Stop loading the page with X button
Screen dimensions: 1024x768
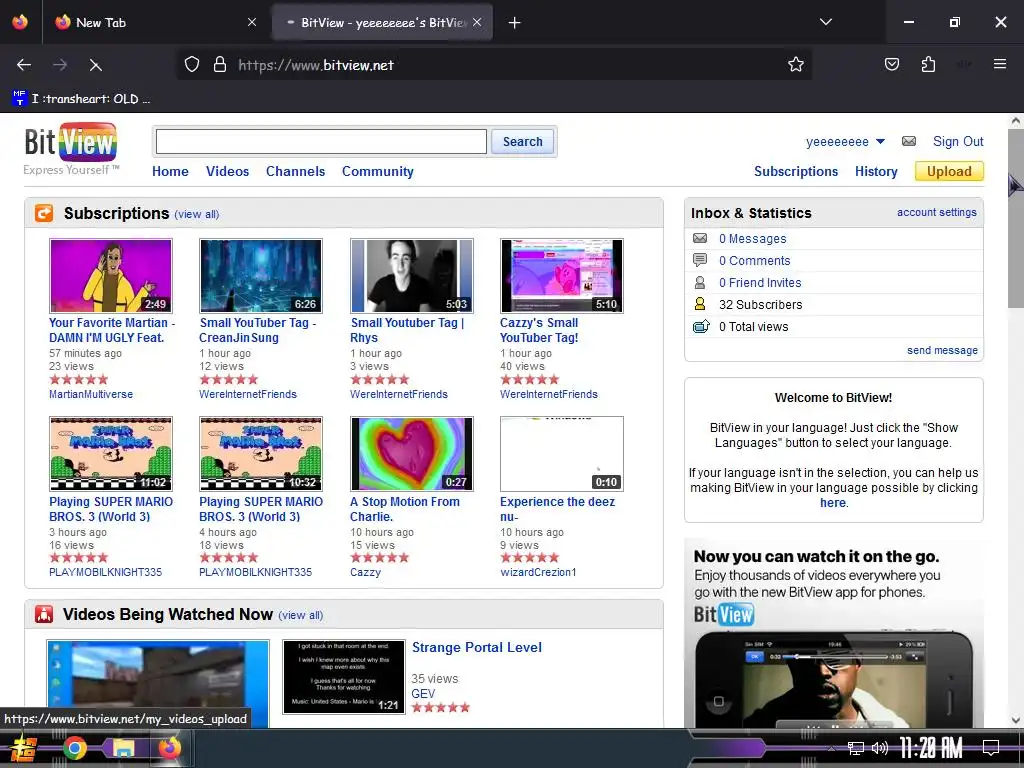(95, 65)
